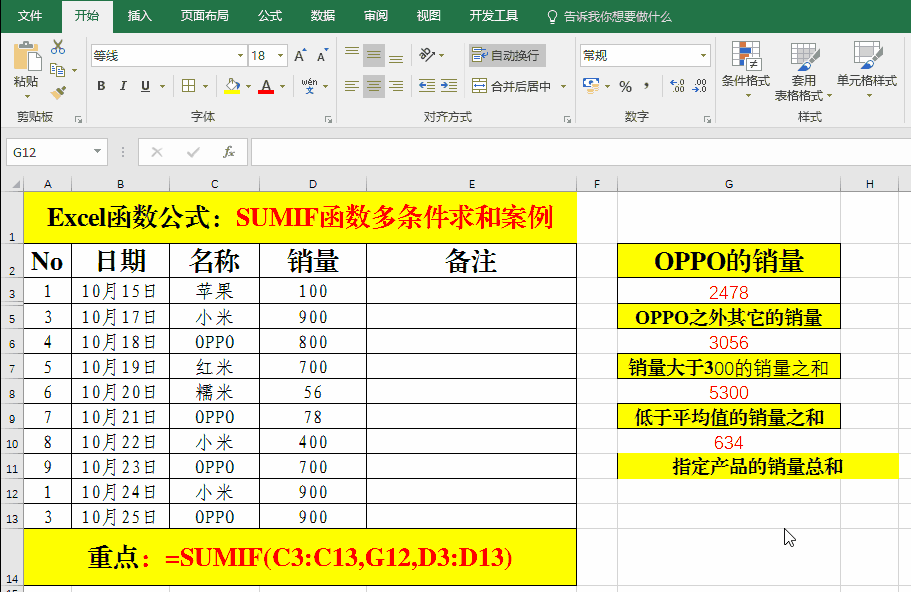Apply the red font color A
This screenshot has width=911, height=592.
pyautogui.click(x=266, y=86)
